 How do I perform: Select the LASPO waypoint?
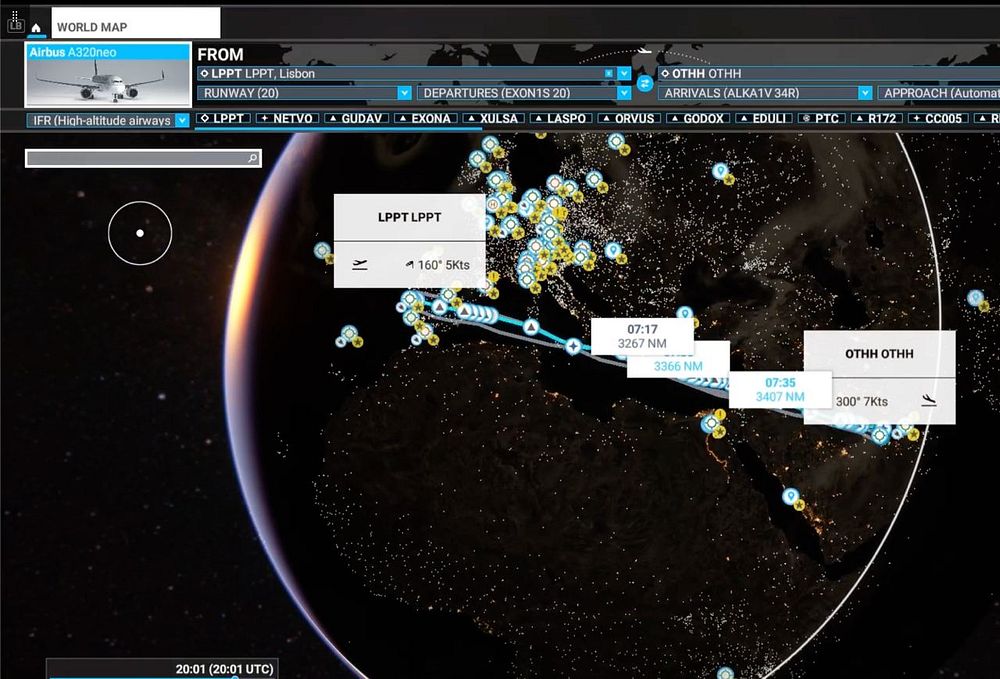tap(561, 118)
